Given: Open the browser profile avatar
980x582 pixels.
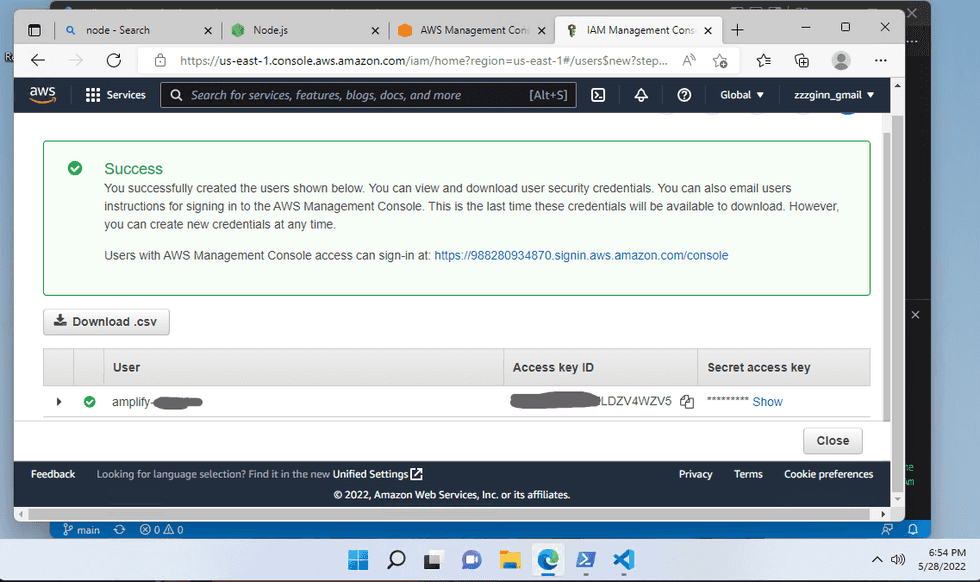Looking at the screenshot, I should tap(841, 61).
